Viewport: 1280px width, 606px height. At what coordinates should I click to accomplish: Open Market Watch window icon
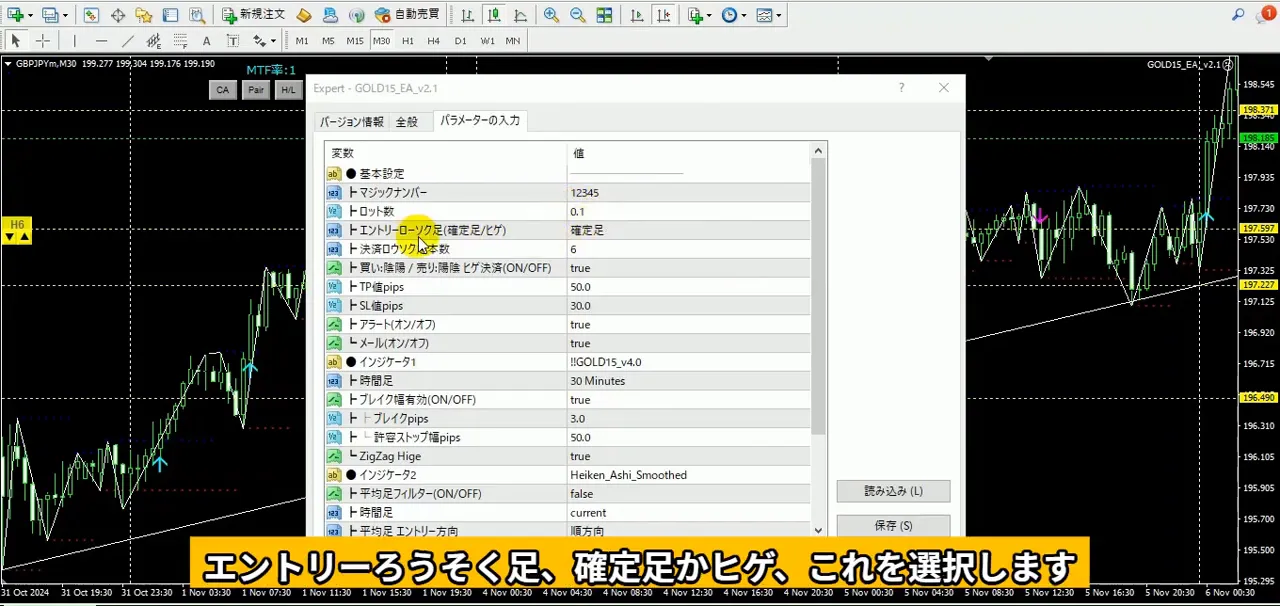click(x=91, y=15)
